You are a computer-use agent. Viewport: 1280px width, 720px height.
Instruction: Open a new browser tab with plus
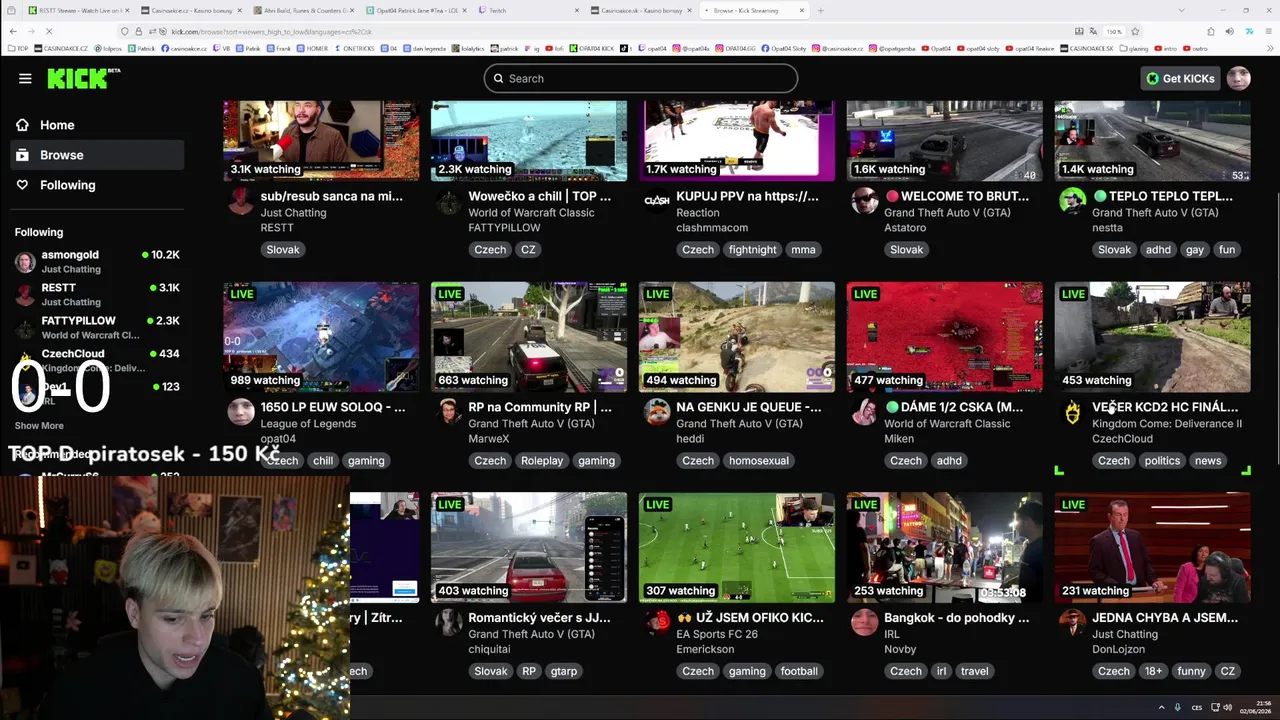(821, 10)
